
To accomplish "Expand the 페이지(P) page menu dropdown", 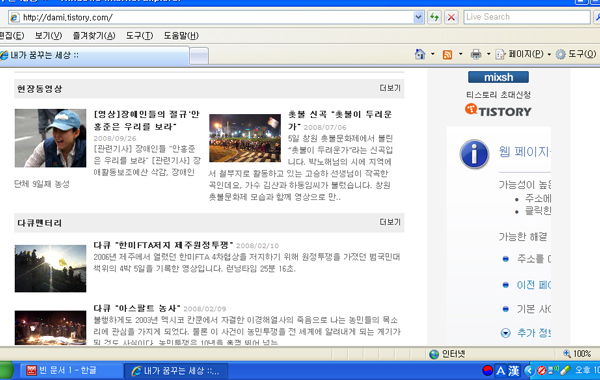I will [x=549, y=54].
